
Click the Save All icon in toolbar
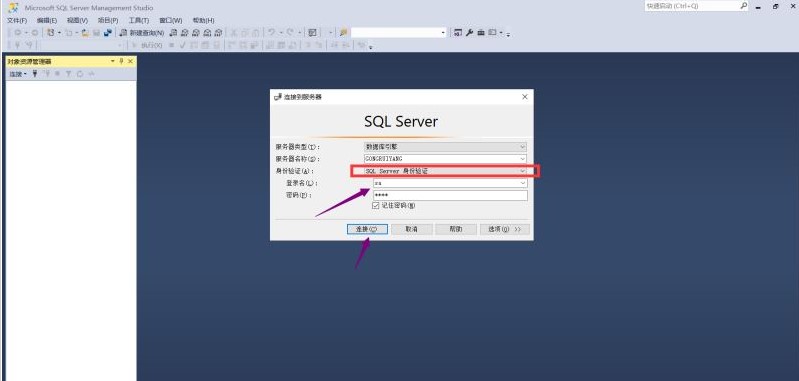[x=108, y=33]
